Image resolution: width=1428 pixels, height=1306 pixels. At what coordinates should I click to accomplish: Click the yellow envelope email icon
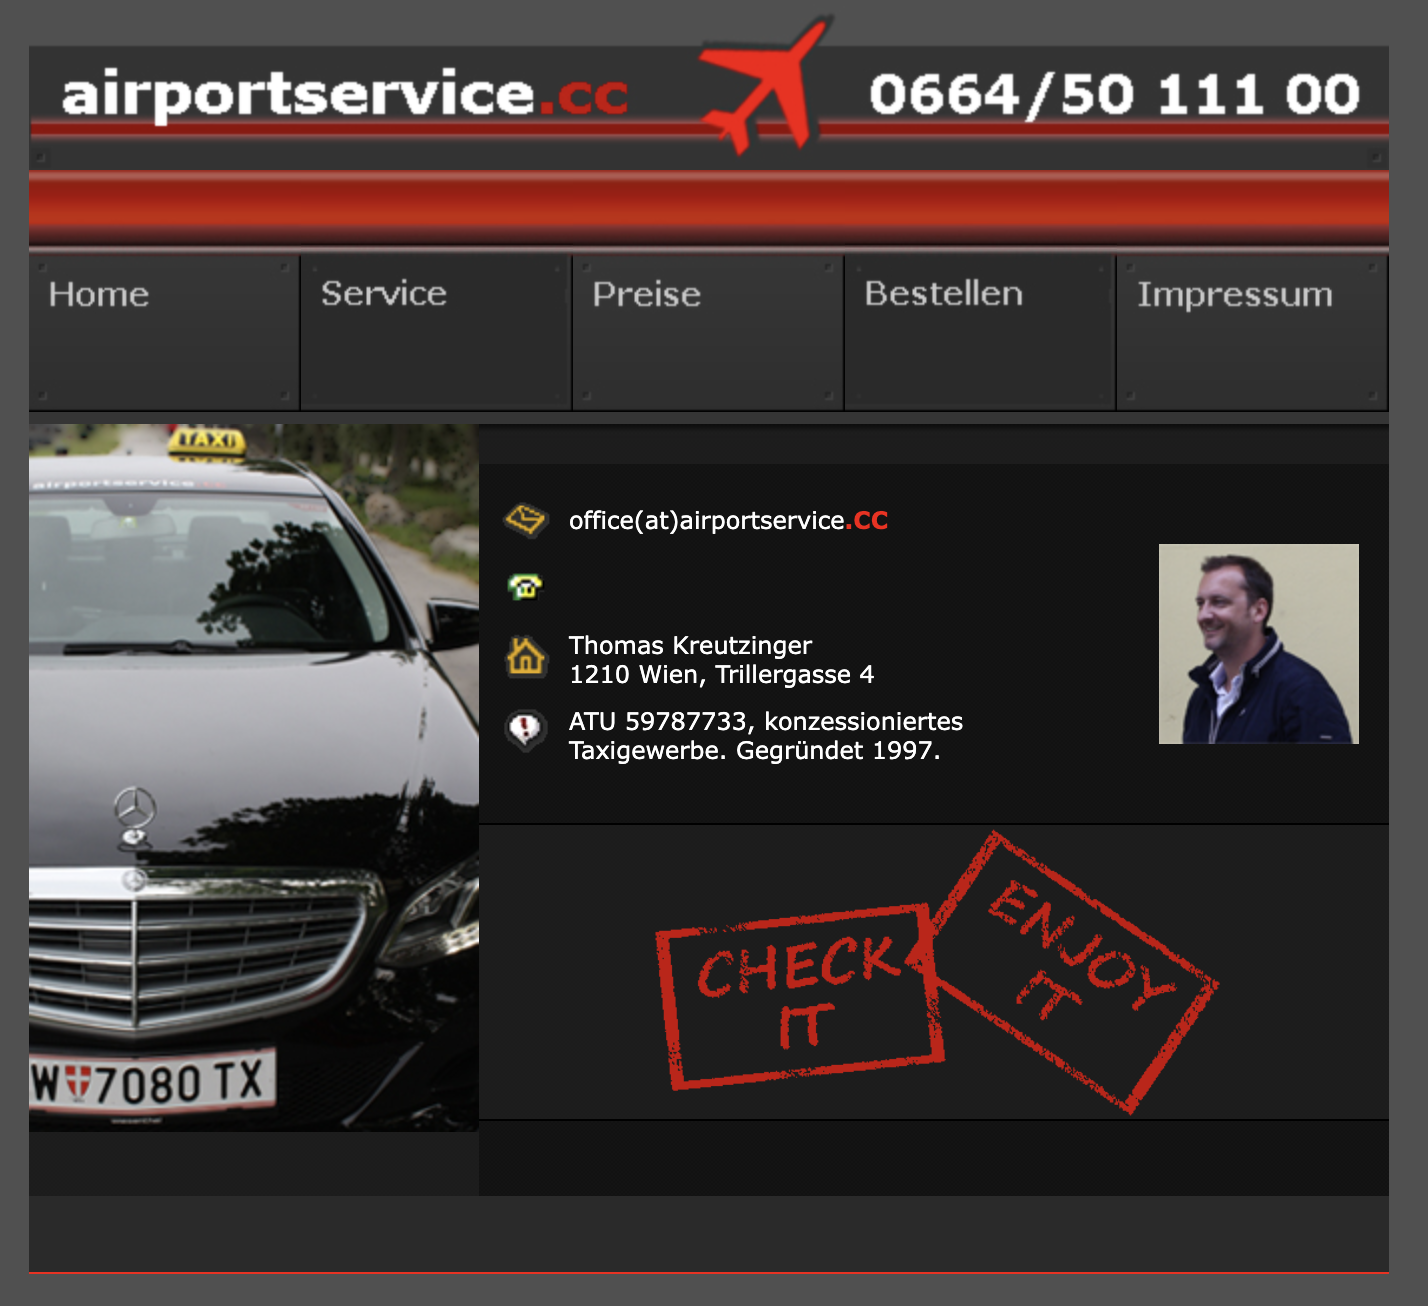click(525, 520)
